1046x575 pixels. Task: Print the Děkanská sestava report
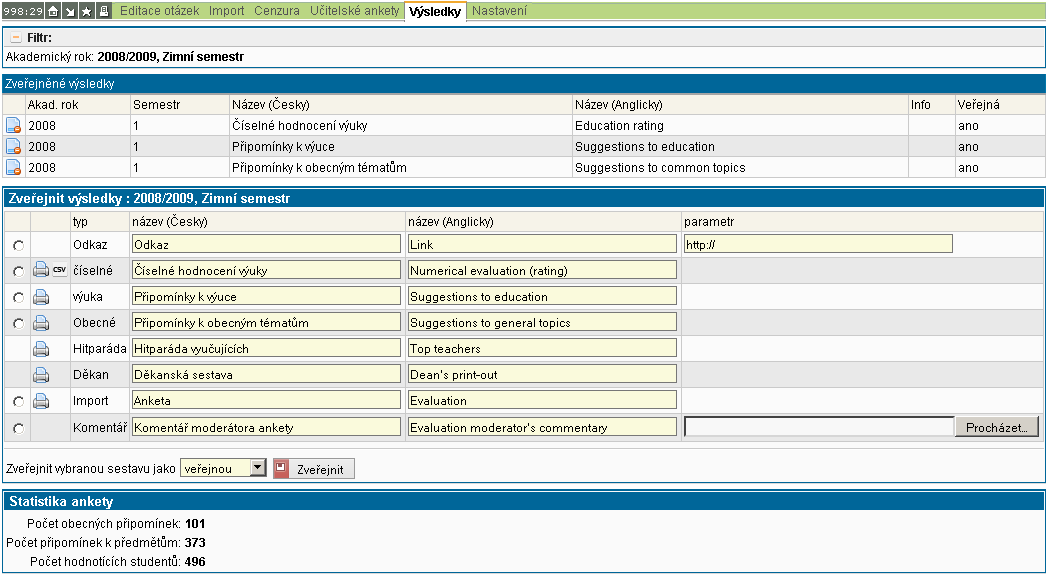pos(41,375)
